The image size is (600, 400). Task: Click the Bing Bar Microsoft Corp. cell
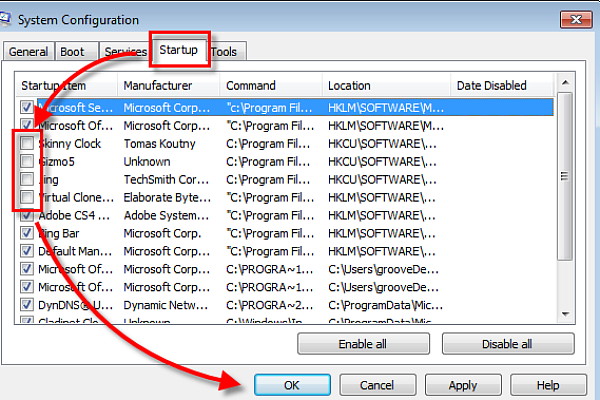[x=162, y=233]
